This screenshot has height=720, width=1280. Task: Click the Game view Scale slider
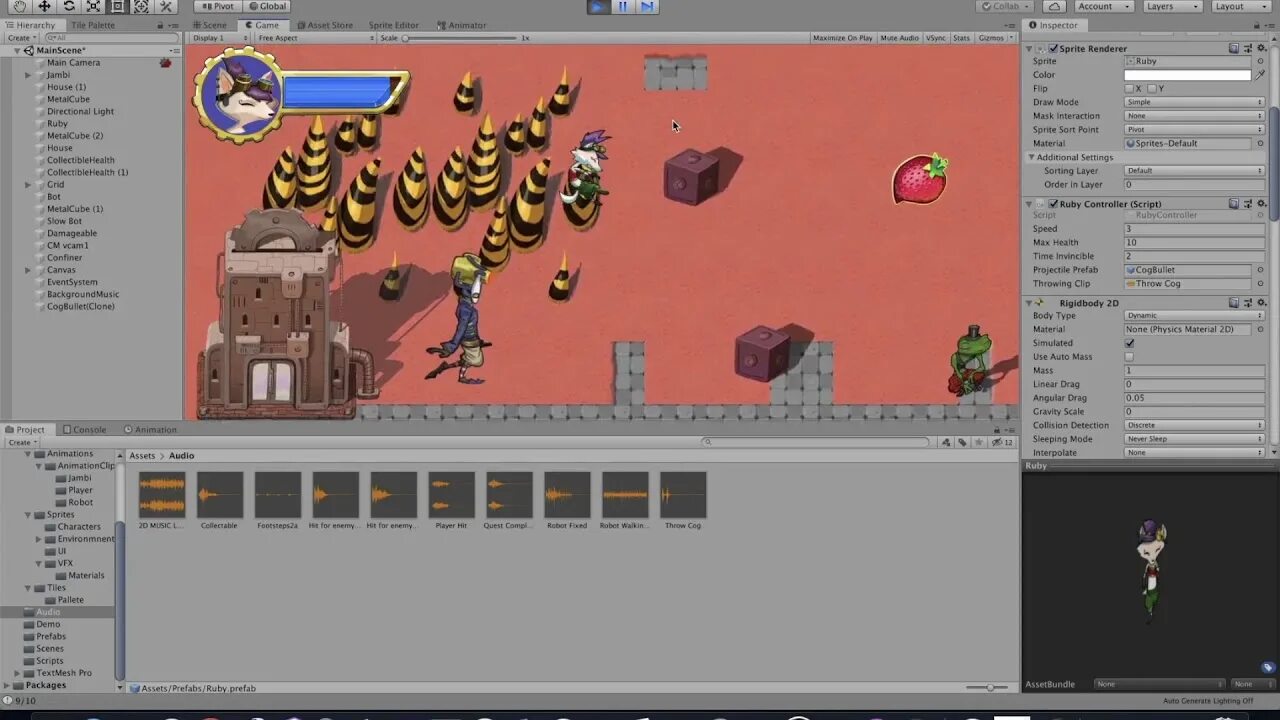click(460, 38)
